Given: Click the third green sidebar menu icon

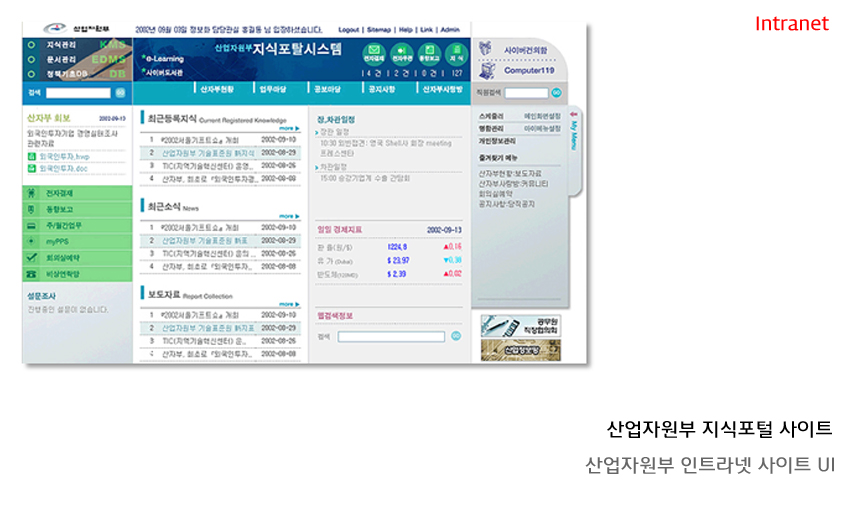Looking at the screenshot, I should pyautogui.click(x=32, y=225).
